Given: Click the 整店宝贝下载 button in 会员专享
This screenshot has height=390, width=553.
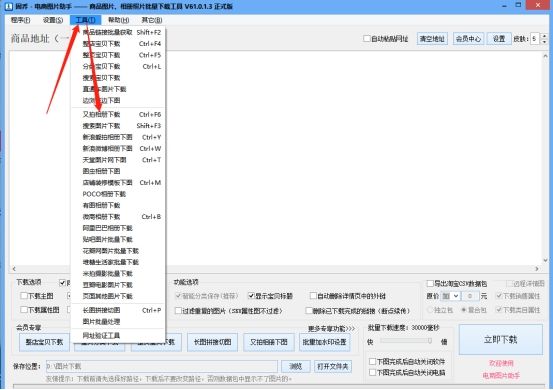Looking at the screenshot, I should click(x=44, y=342).
